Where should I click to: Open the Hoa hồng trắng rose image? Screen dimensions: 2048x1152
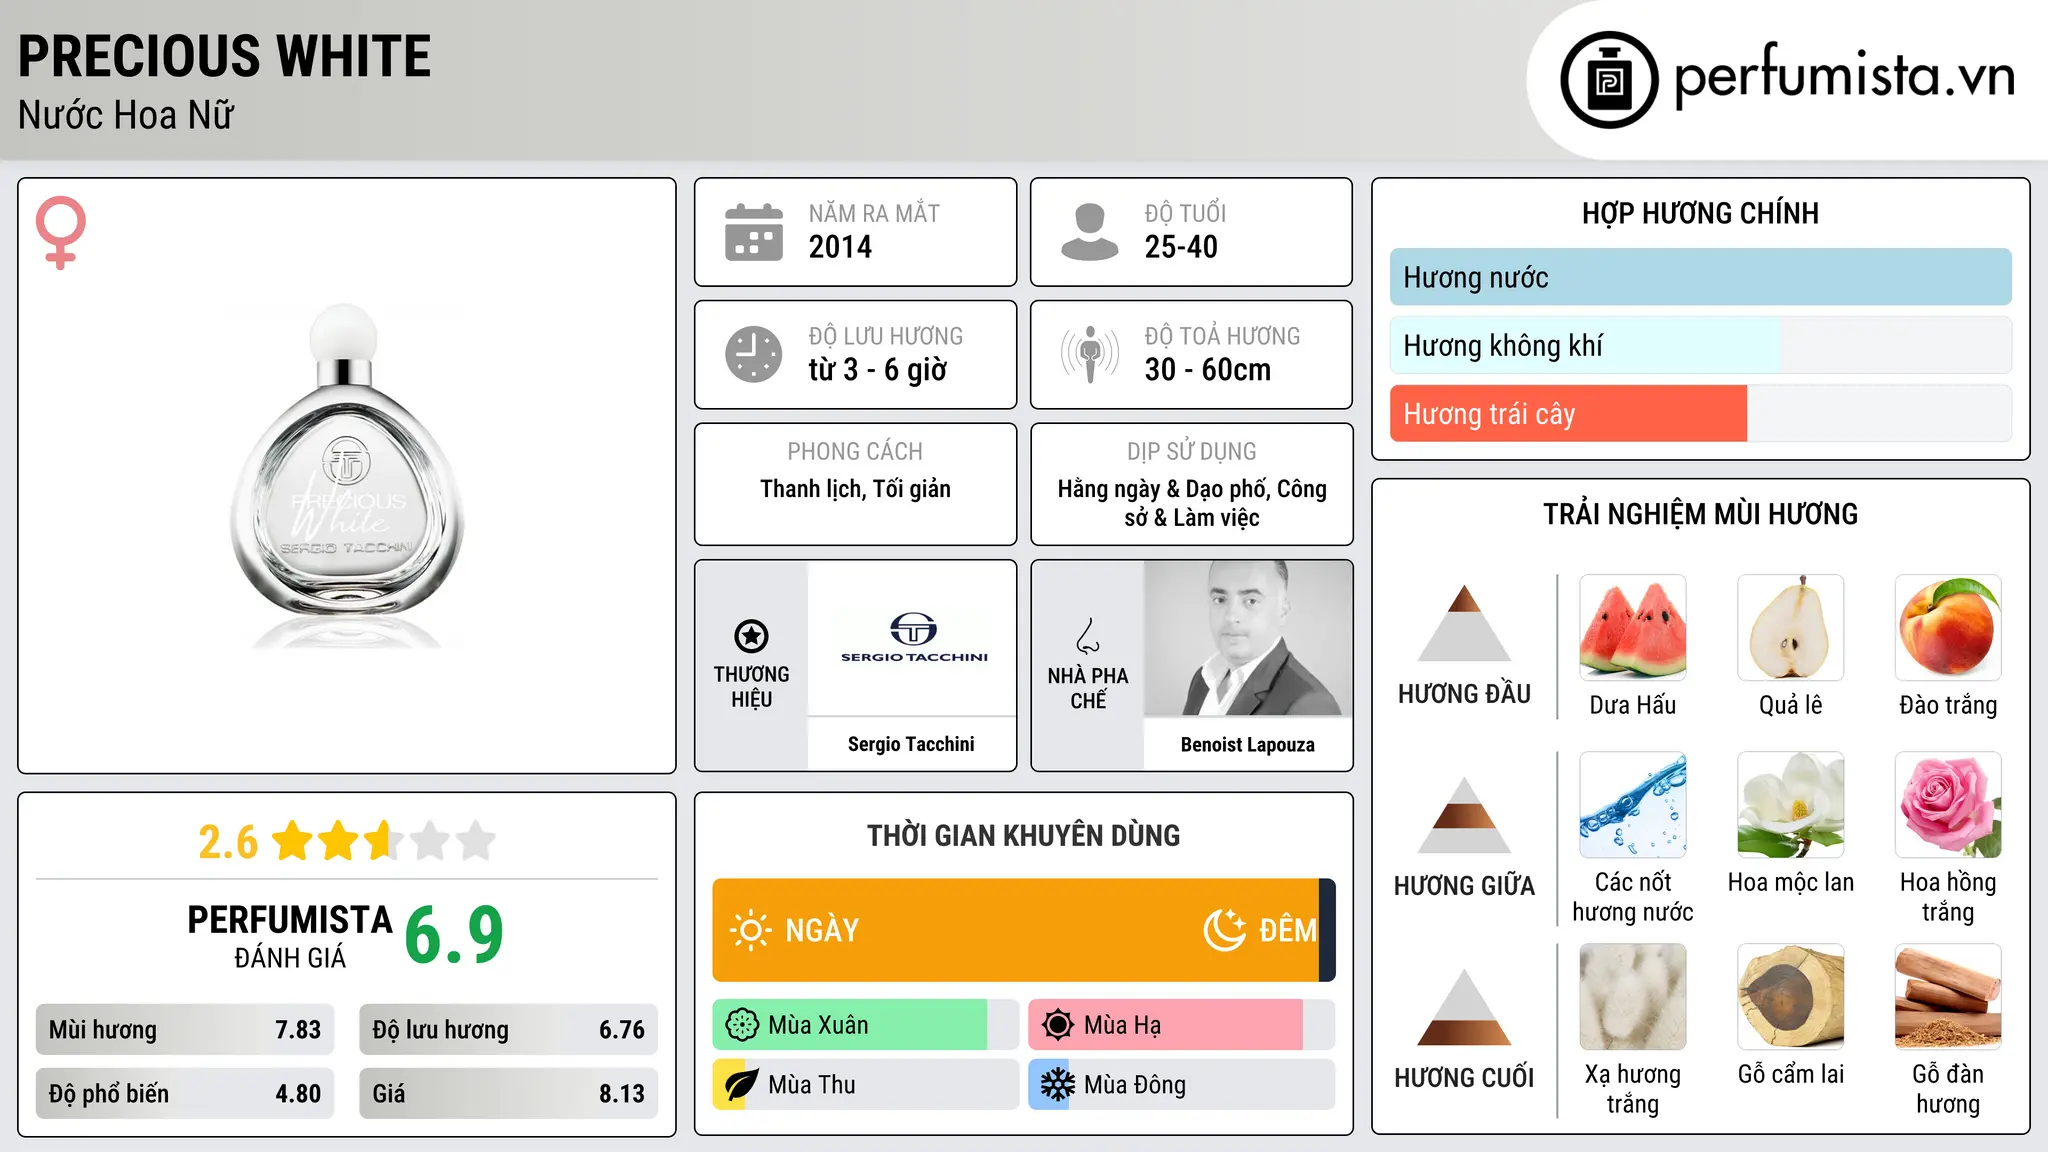[x=1948, y=805]
